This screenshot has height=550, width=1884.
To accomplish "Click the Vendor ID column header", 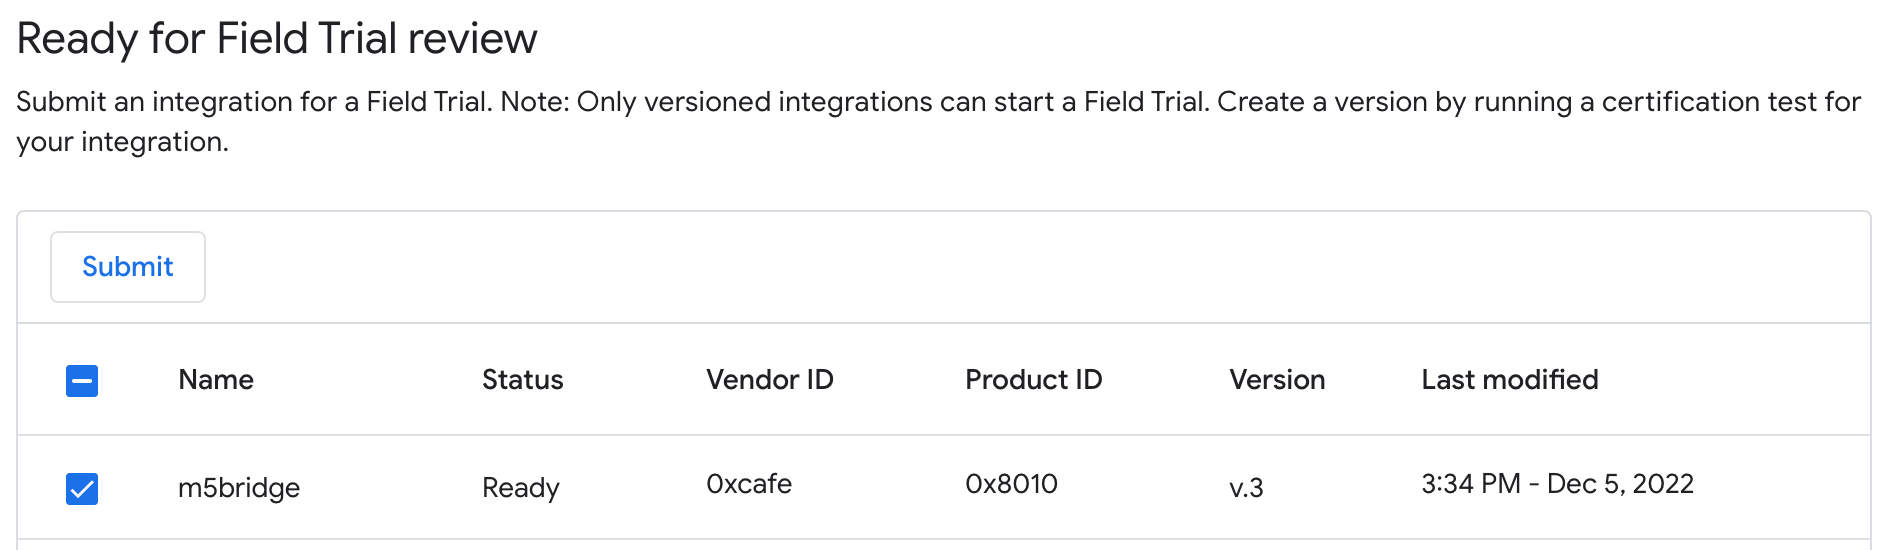I will click(769, 380).
